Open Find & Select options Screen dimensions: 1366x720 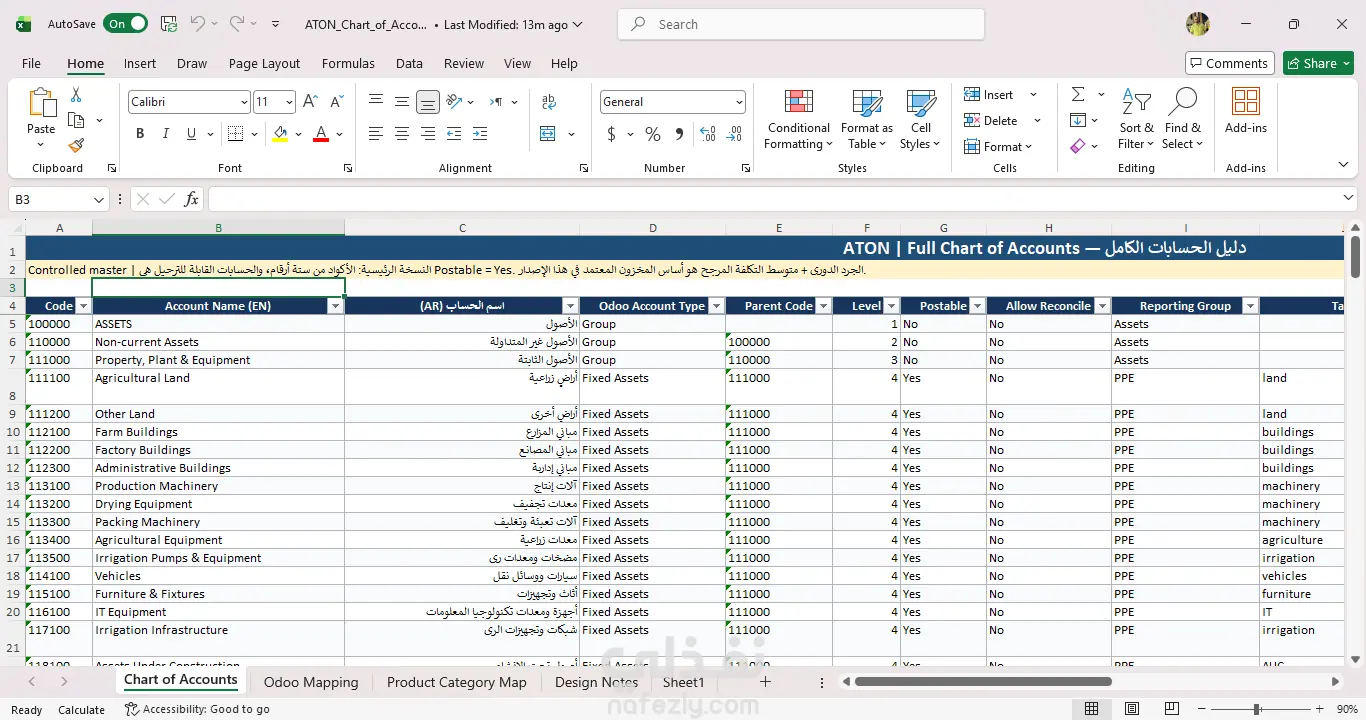click(x=1183, y=120)
